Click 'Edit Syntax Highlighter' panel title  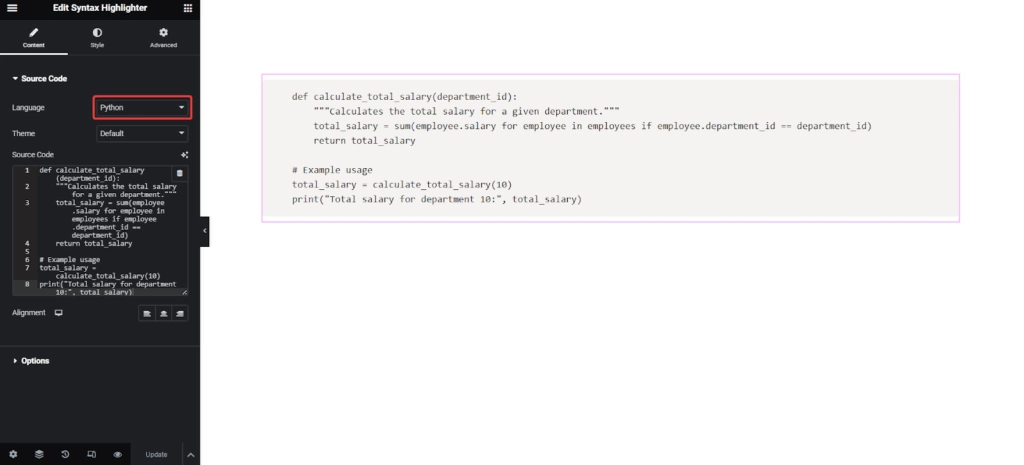click(100, 8)
